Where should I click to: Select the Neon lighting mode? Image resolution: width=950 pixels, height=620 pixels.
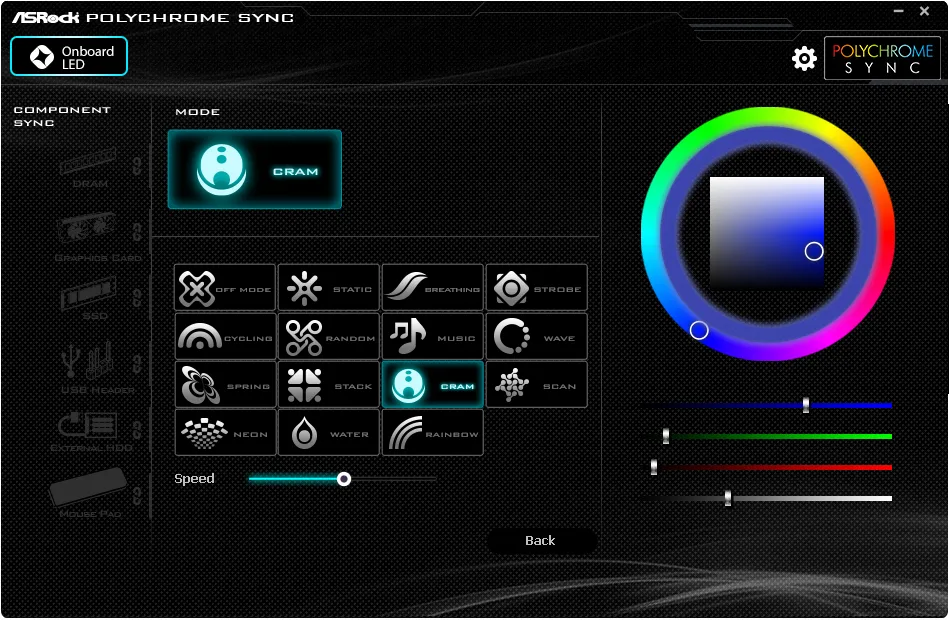(x=225, y=433)
